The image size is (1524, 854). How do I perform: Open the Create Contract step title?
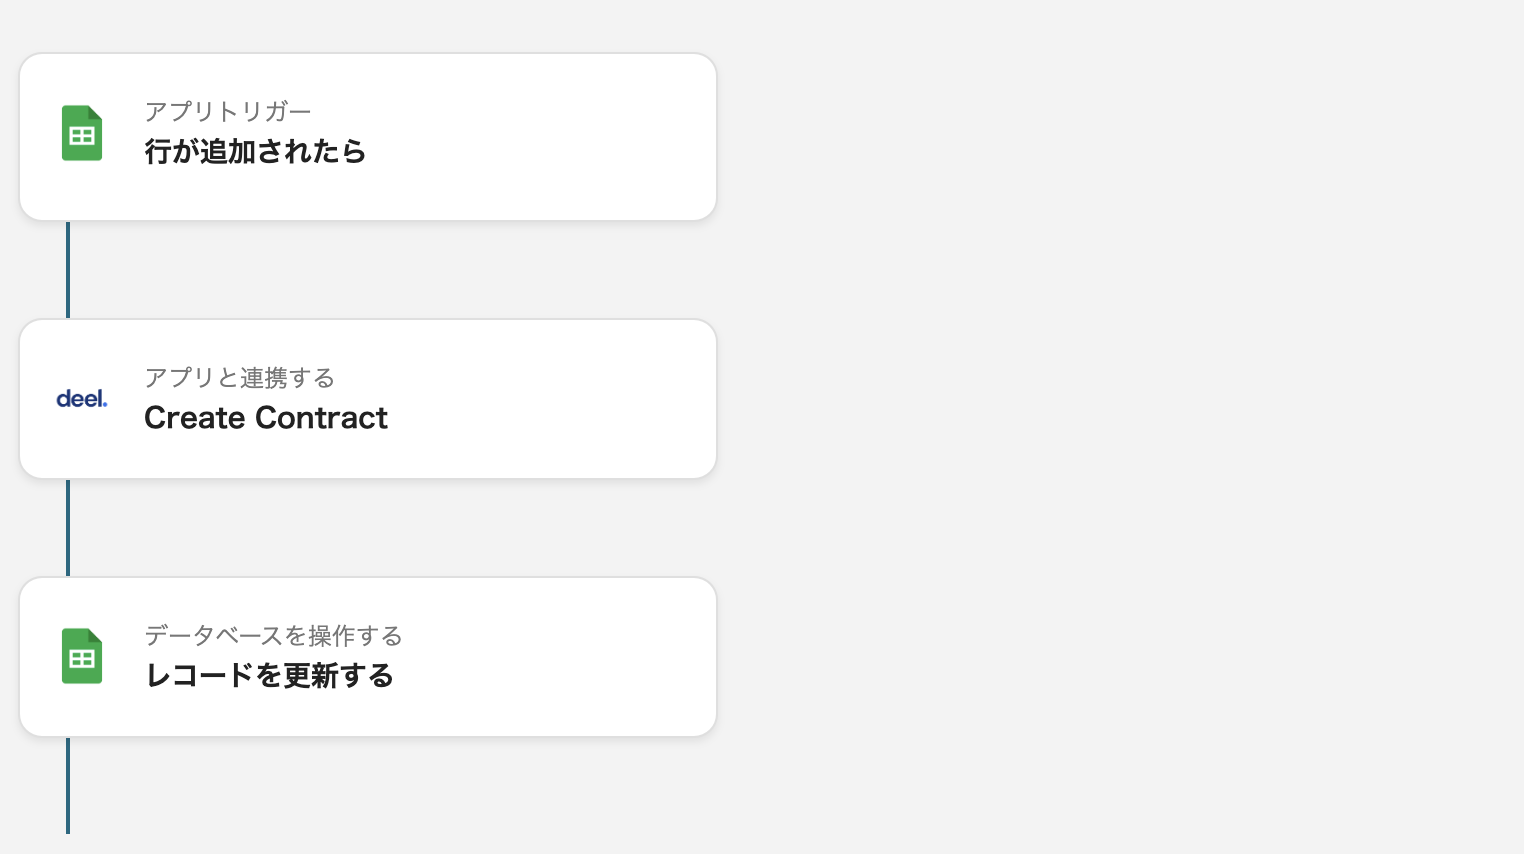pyautogui.click(x=265, y=418)
